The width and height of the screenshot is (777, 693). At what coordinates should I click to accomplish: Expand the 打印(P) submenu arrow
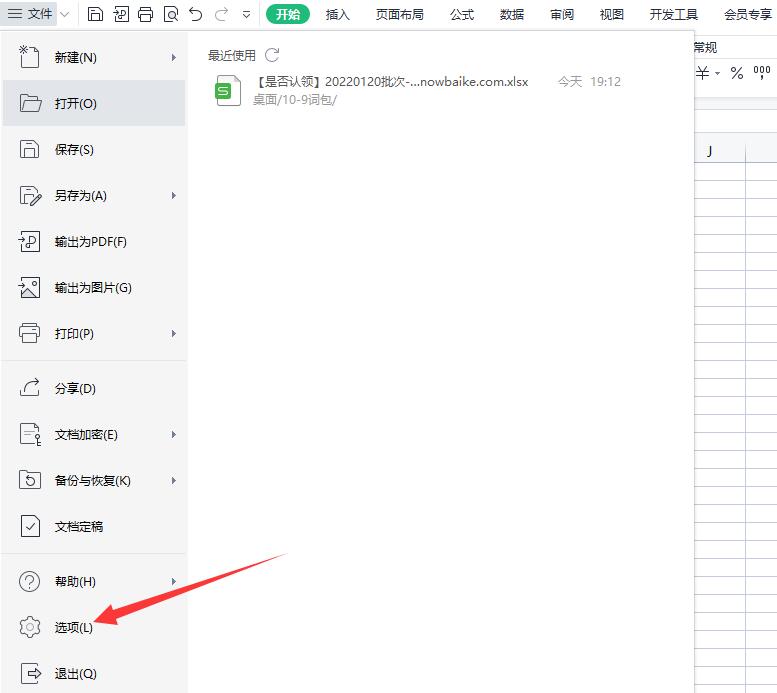coord(173,334)
